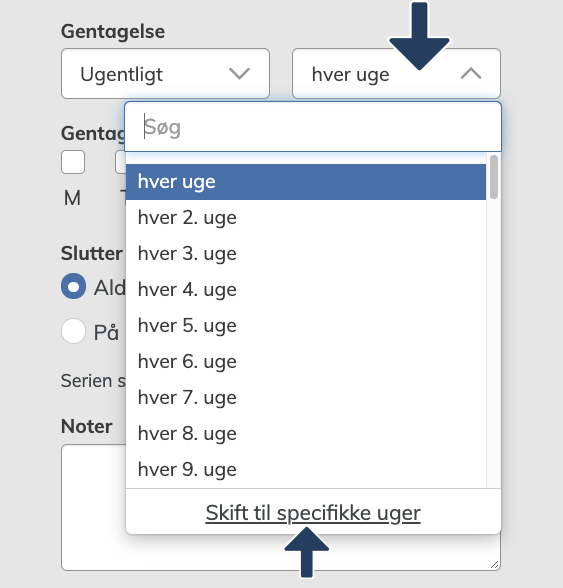Click the Søg search field
This screenshot has height=588, width=563.
click(x=313, y=127)
